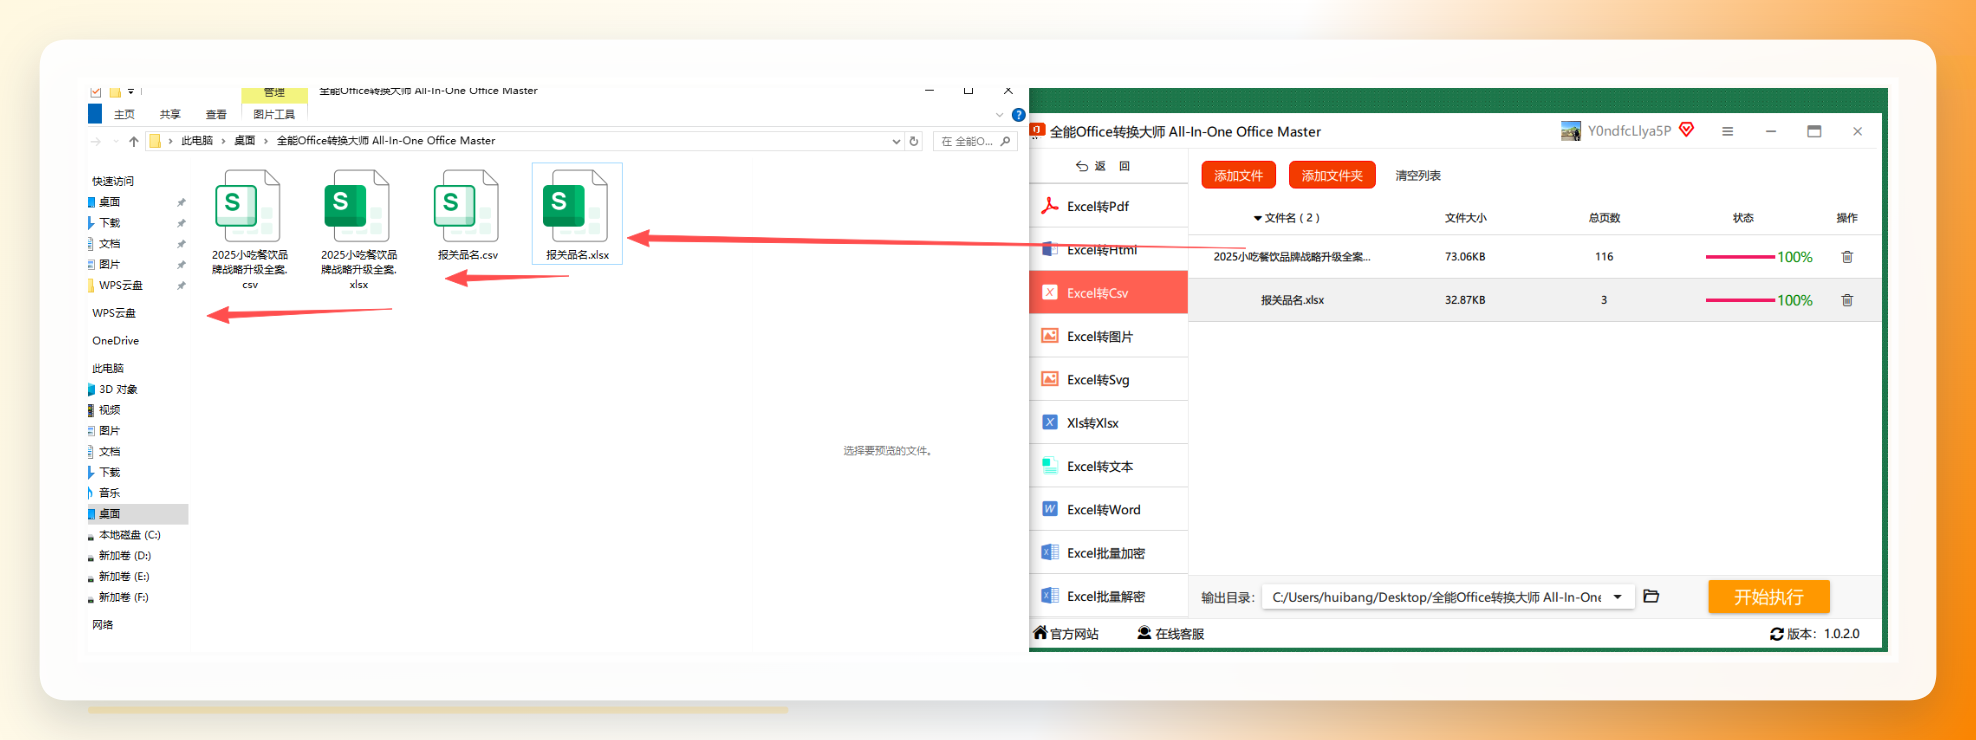Image resolution: width=1976 pixels, height=740 pixels.
Task: Click the red VIP diamond badge
Action: click(1687, 130)
